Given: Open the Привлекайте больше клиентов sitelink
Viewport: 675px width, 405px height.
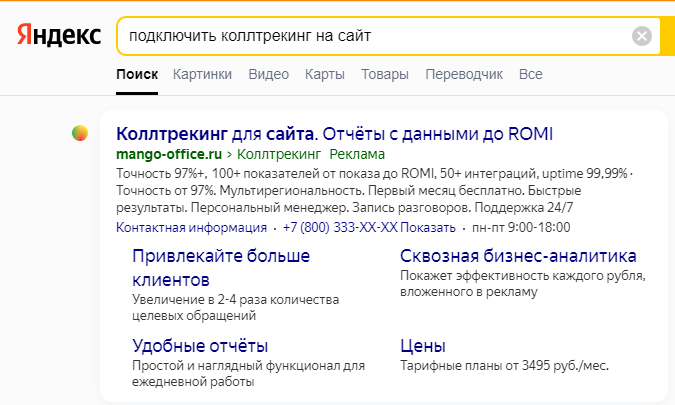Looking at the screenshot, I should pyautogui.click(x=221, y=268).
